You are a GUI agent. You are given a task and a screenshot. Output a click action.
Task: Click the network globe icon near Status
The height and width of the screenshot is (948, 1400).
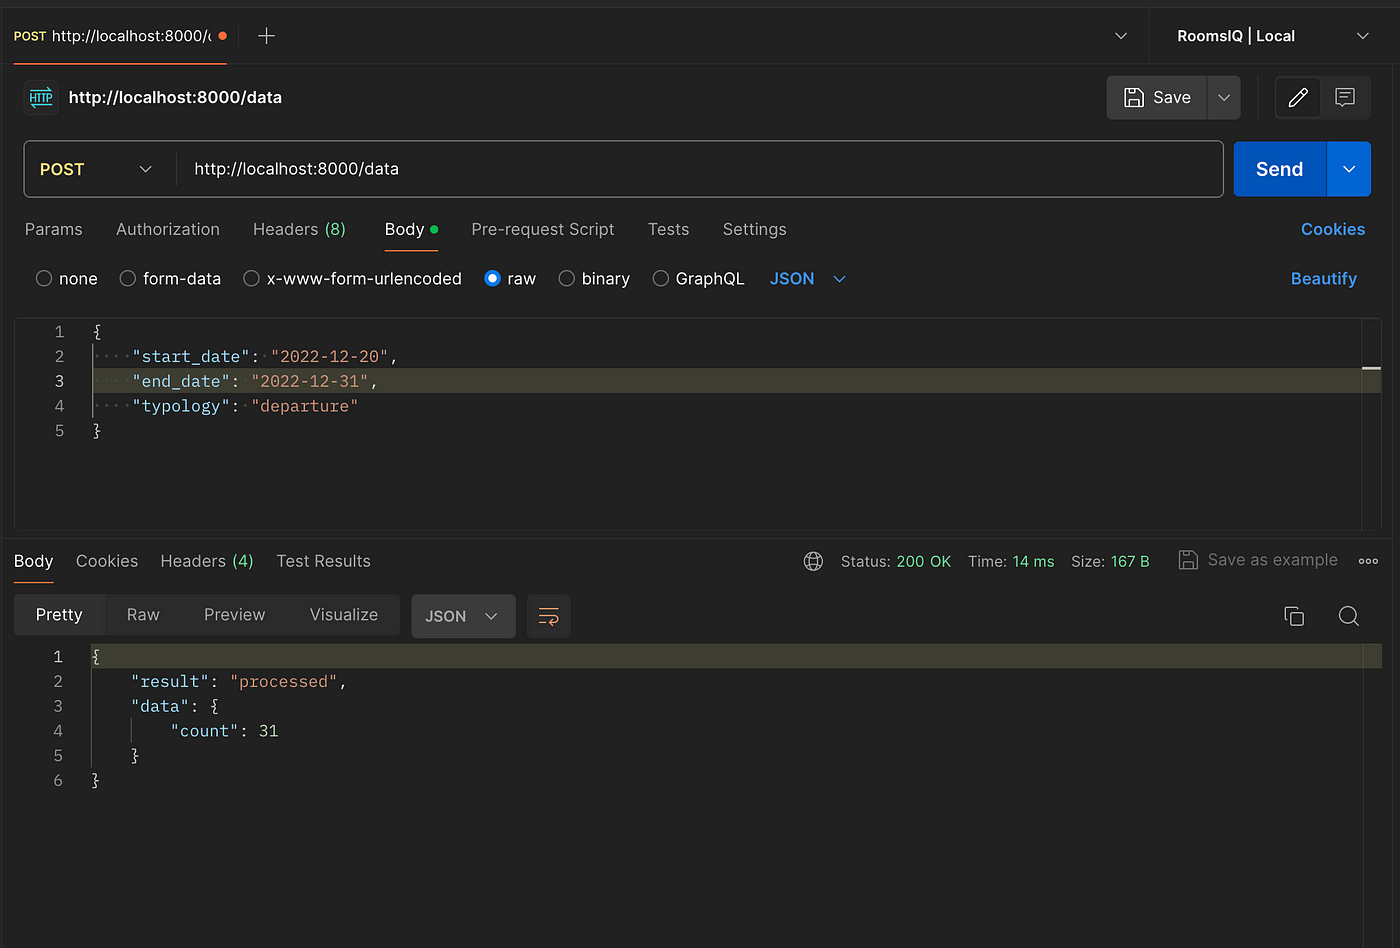(x=814, y=561)
